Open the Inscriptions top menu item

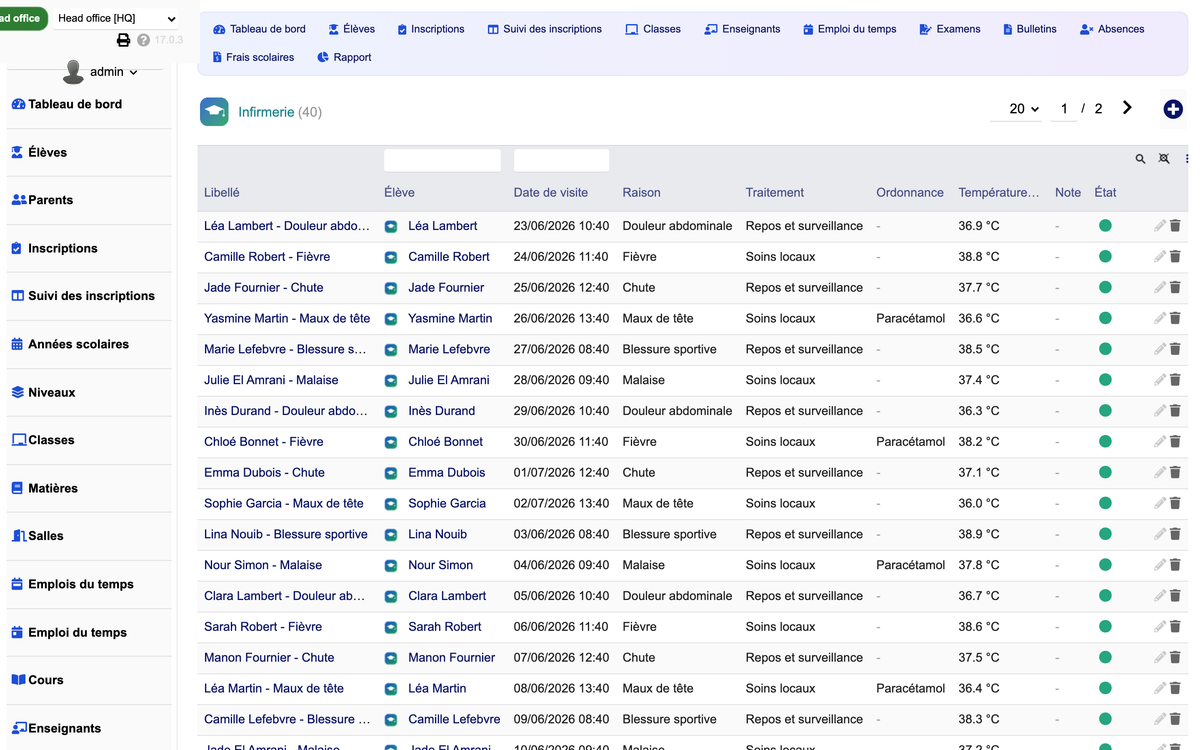pyautogui.click(x=431, y=29)
